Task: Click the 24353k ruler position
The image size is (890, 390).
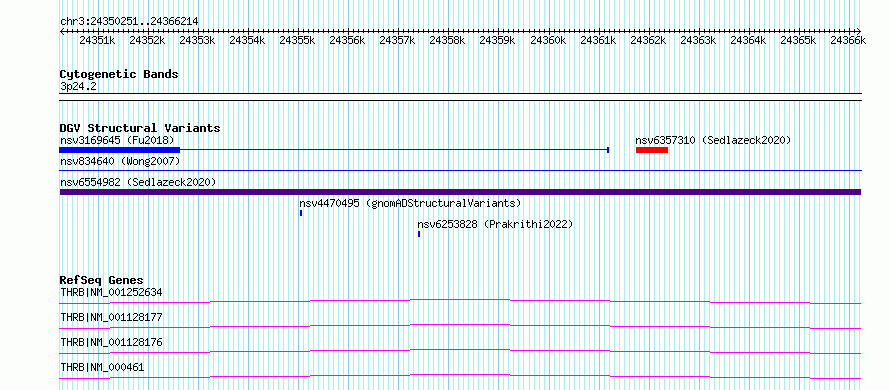Action: pos(197,40)
